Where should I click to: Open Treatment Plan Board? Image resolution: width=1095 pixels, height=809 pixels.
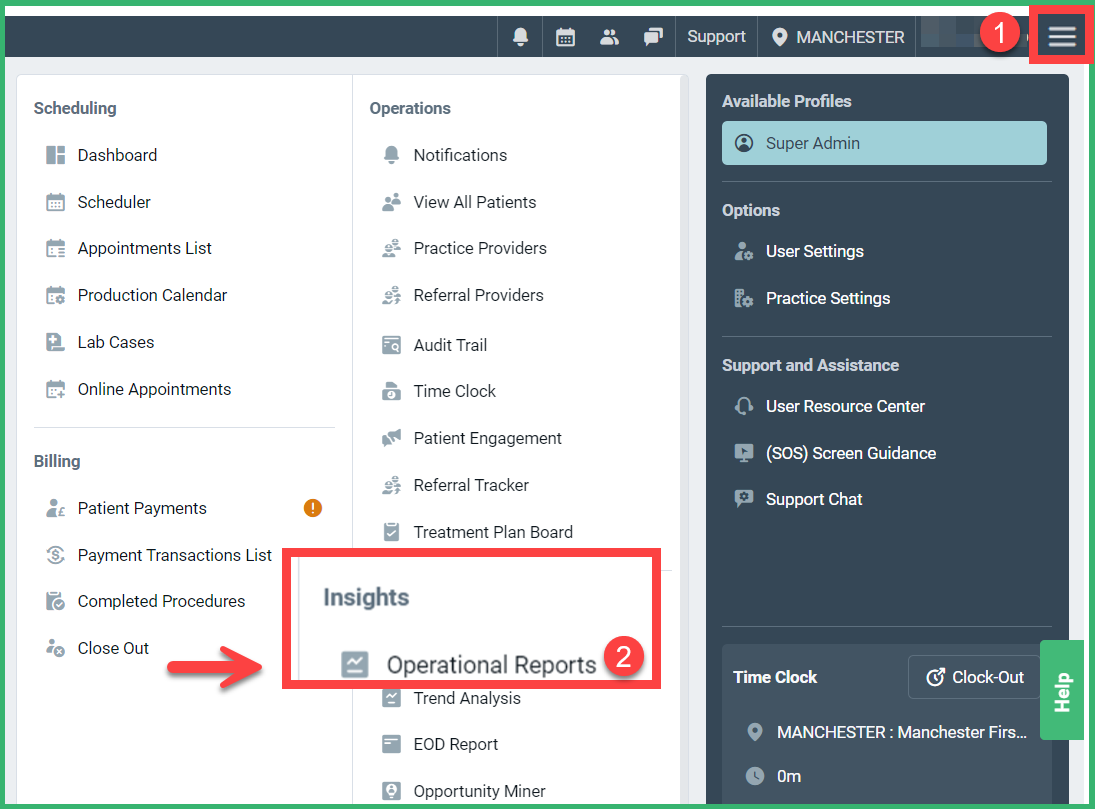coord(493,532)
